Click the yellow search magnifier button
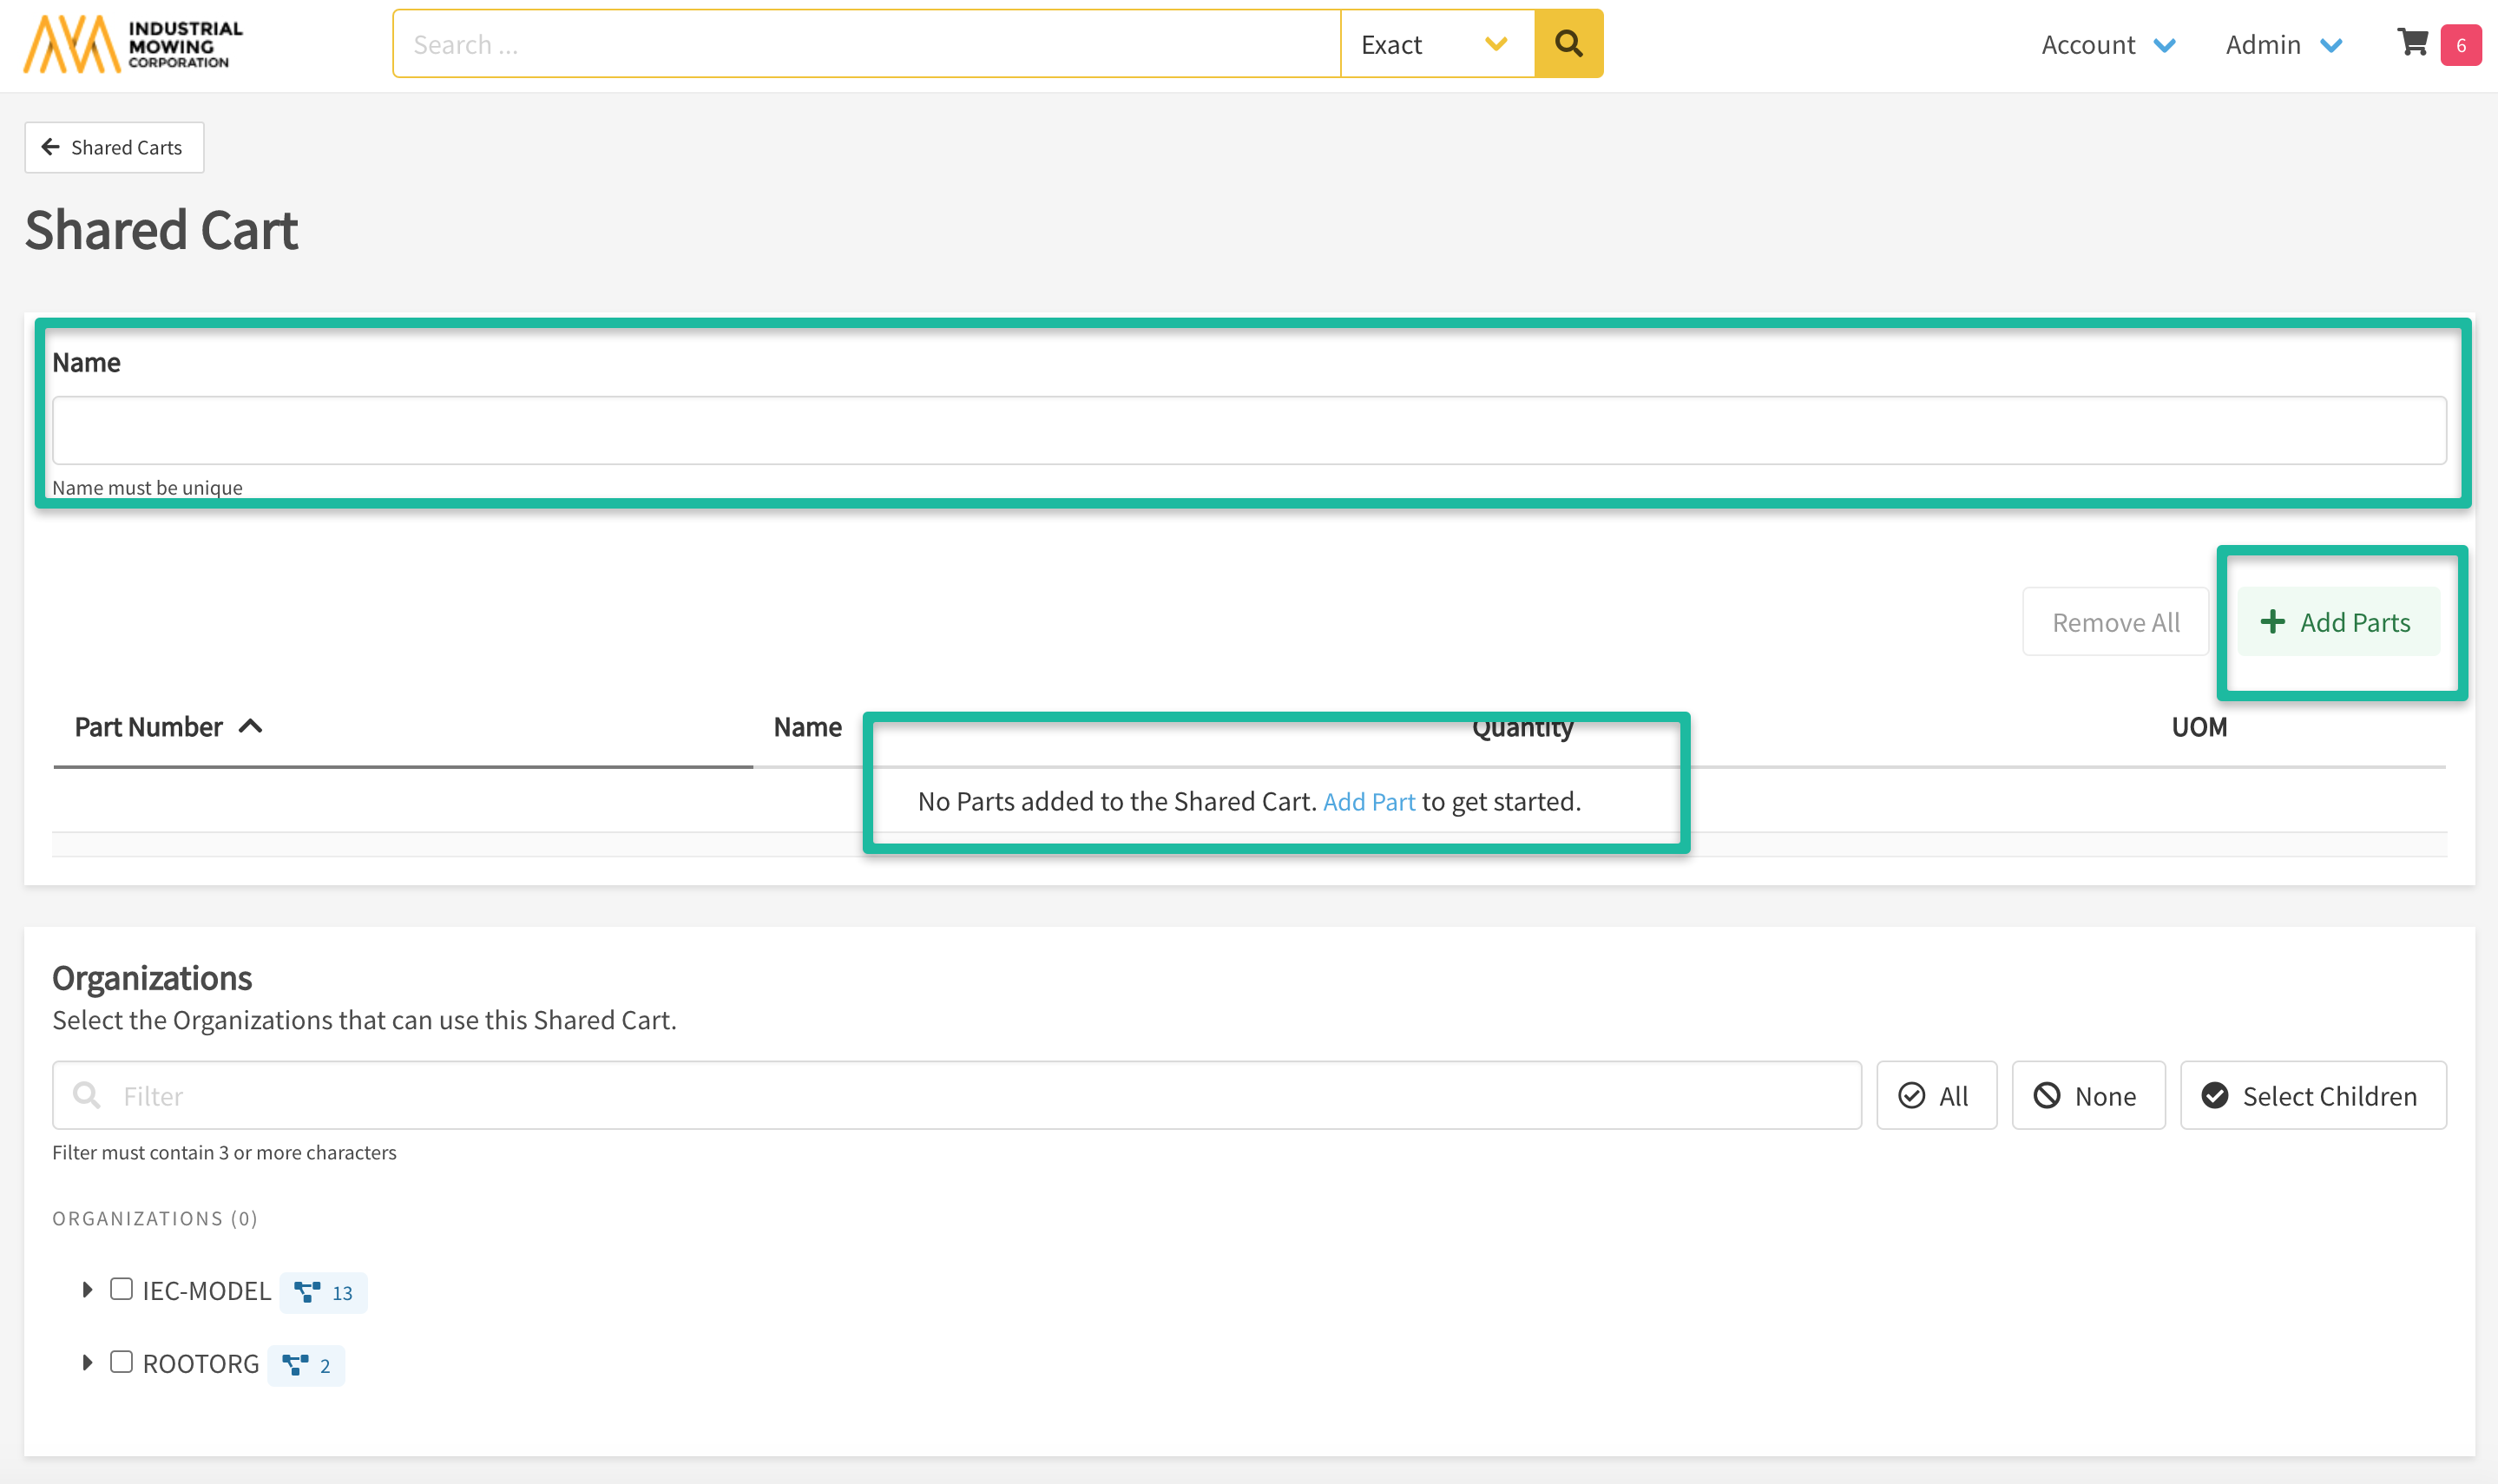Image resolution: width=2498 pixels, height=1484 pixels. tap(1568, 44)
